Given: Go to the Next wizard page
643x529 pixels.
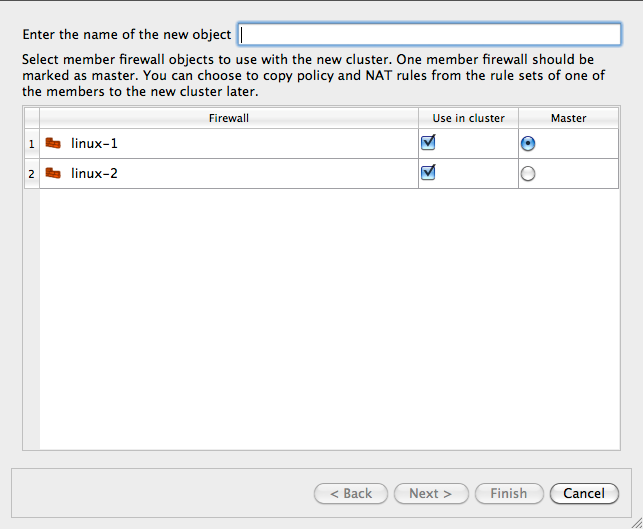Looking at the screenshot, I should tap(430, 493).
